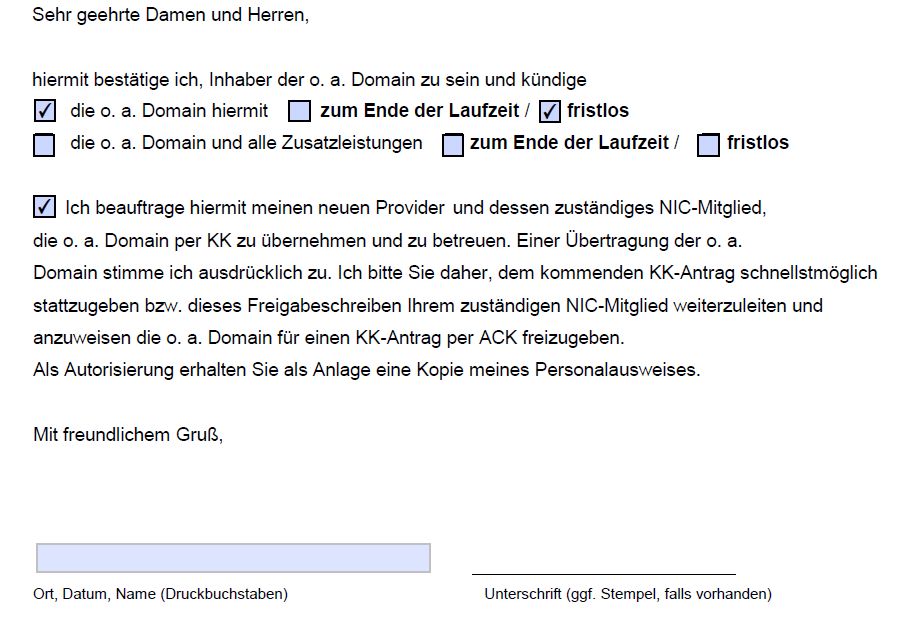924x627 pixels.
Task: Tick second-row 'zum Ende der Laufzeit' checkbox
Action: point(453,145)
